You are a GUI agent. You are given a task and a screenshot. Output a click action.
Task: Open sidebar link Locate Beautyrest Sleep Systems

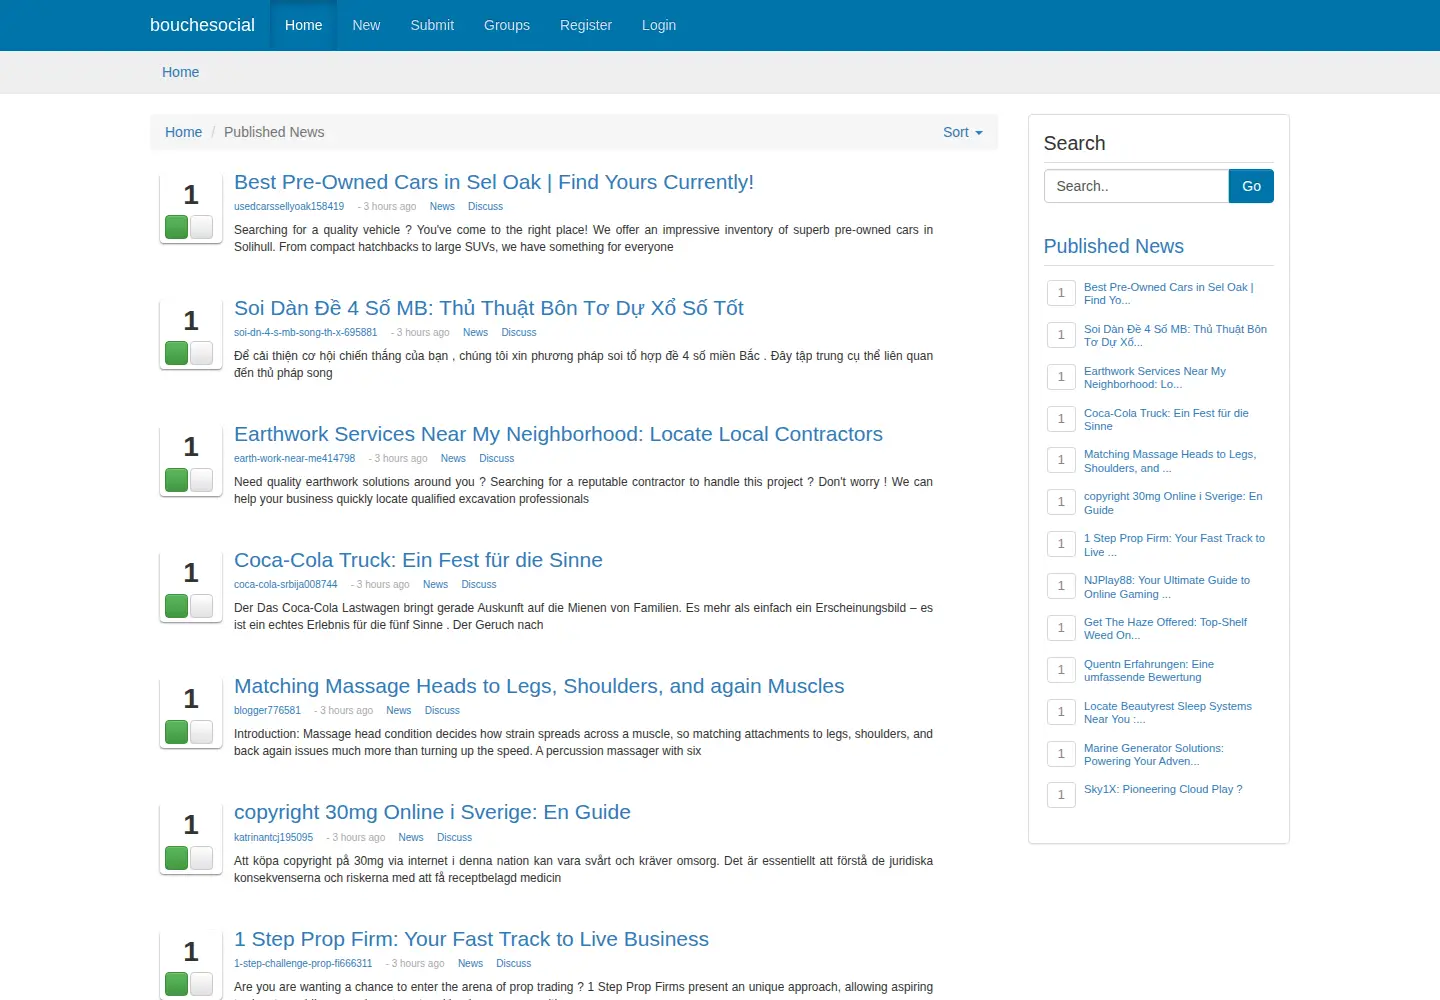1167,713
